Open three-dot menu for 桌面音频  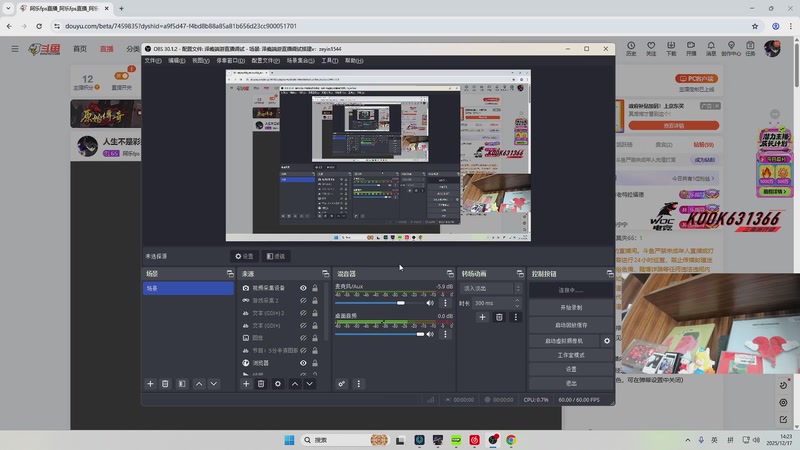[446, 334]
